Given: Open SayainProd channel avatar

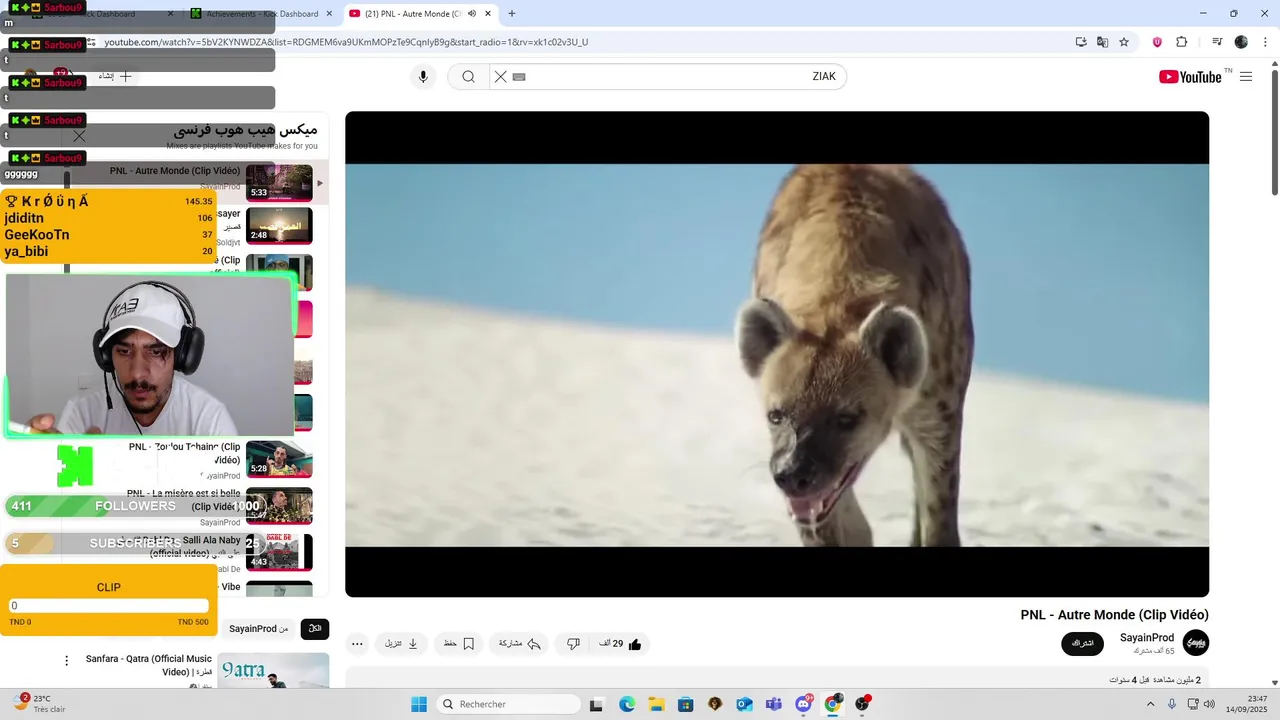Looking at the screenshot, I should 1196,642.
